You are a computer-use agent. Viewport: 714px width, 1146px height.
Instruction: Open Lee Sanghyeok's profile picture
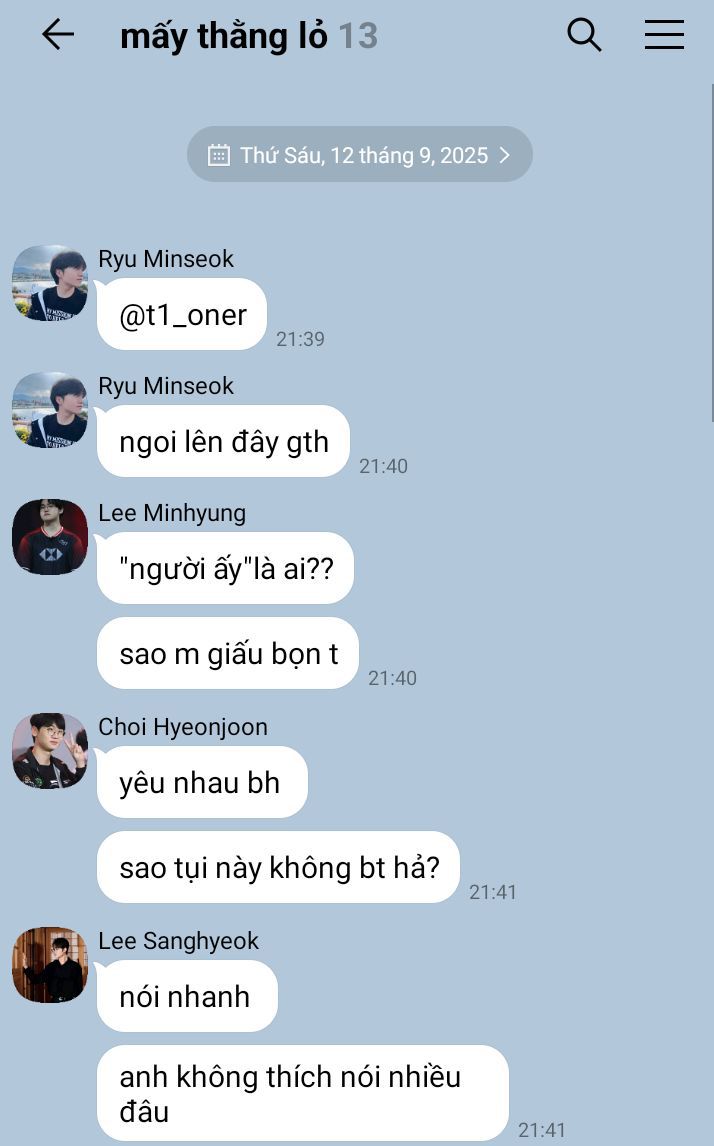(x=50, y=965)
